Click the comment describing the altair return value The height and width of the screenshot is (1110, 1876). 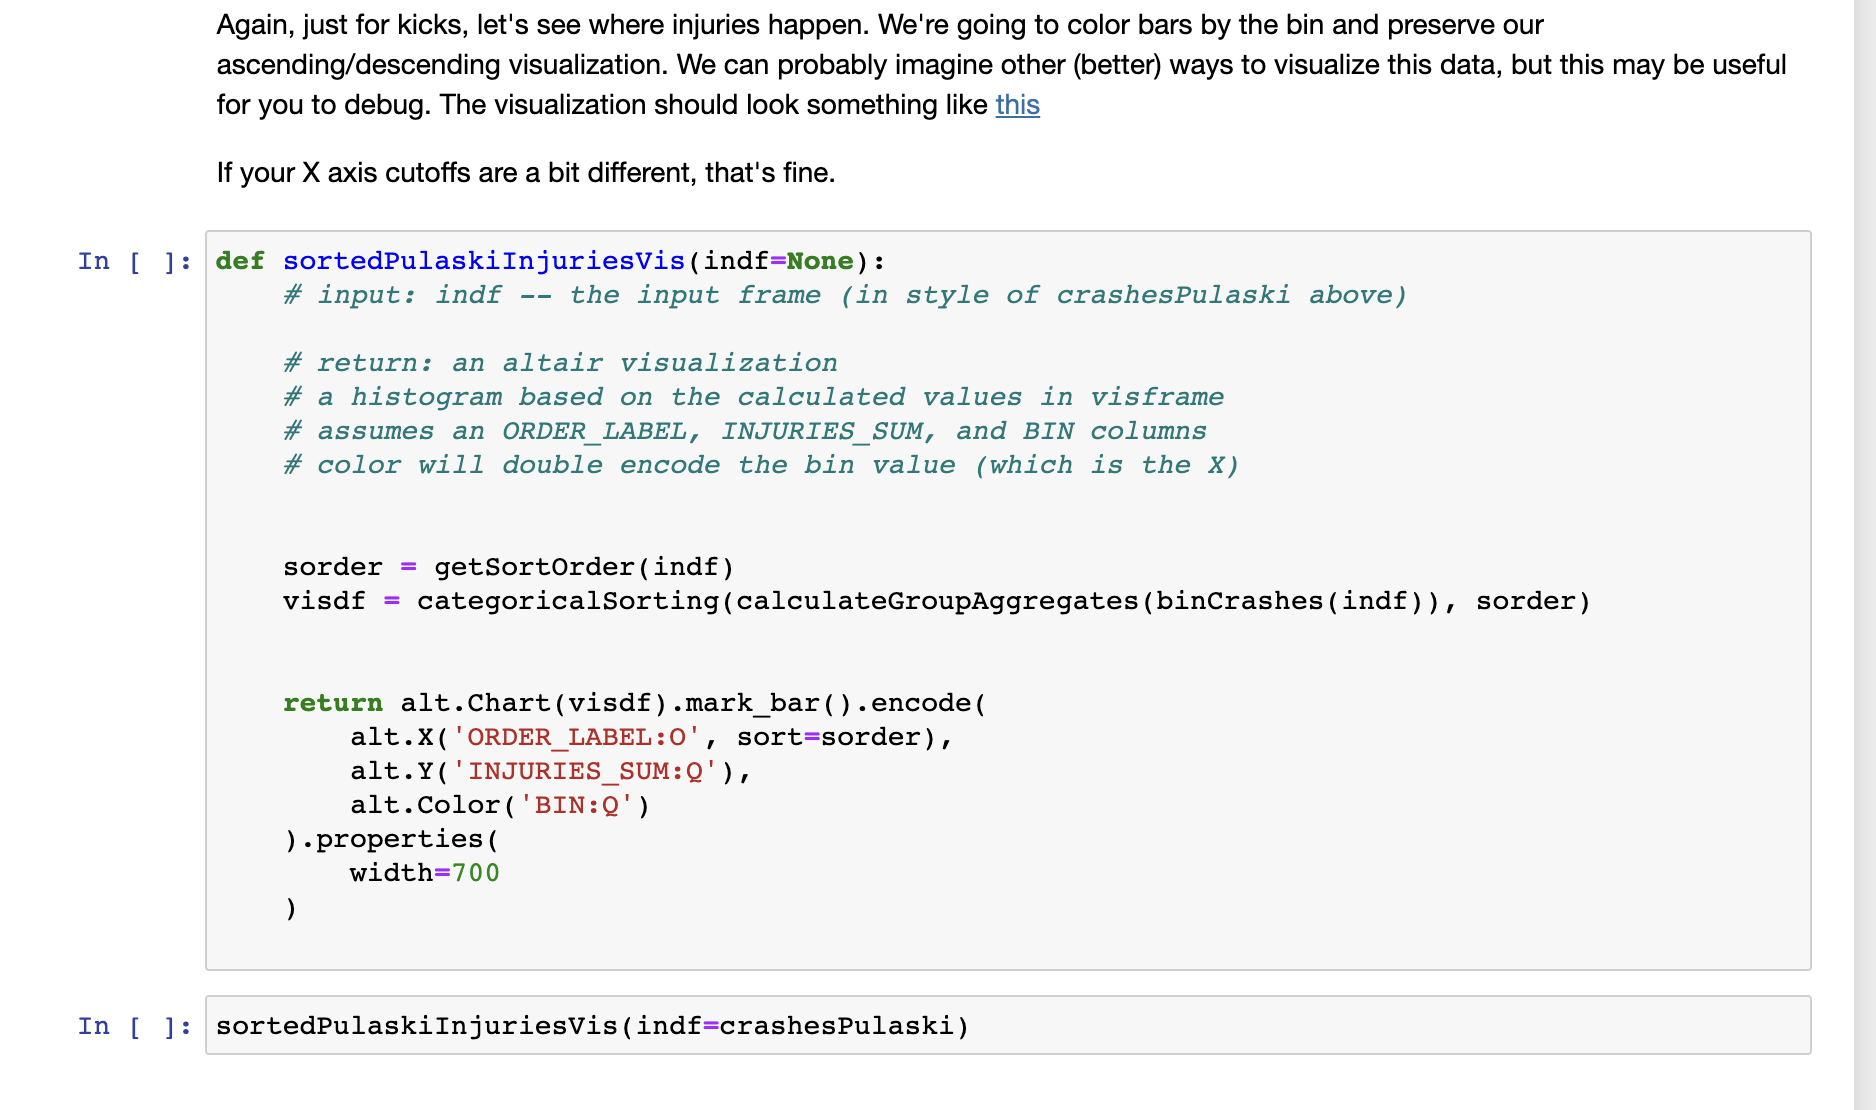tap(561, 362)
